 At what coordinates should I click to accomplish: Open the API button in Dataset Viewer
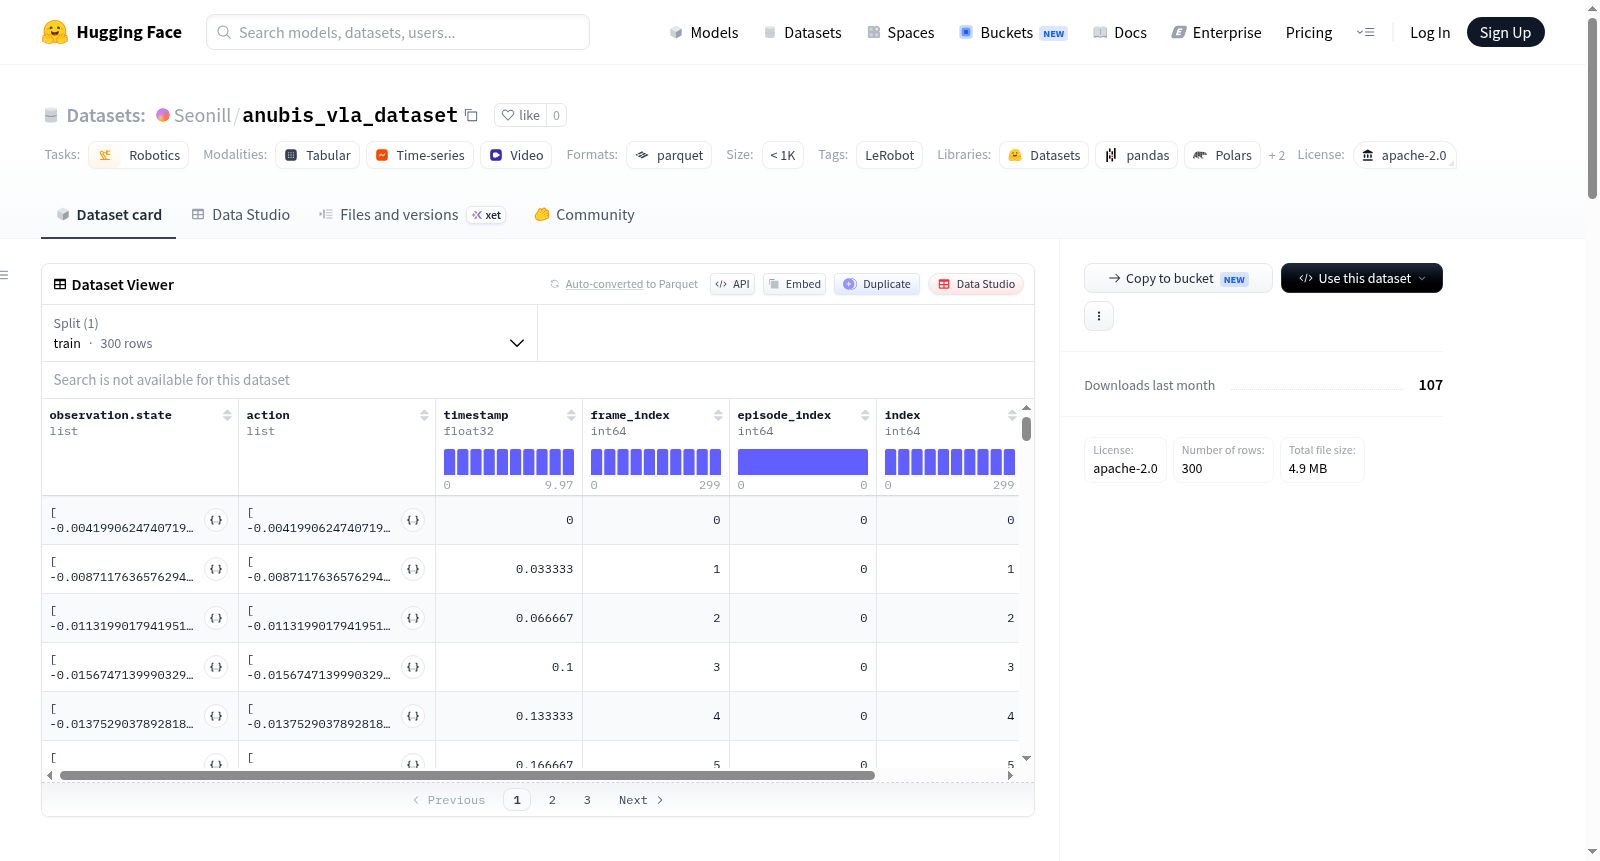tap(732, 284)
